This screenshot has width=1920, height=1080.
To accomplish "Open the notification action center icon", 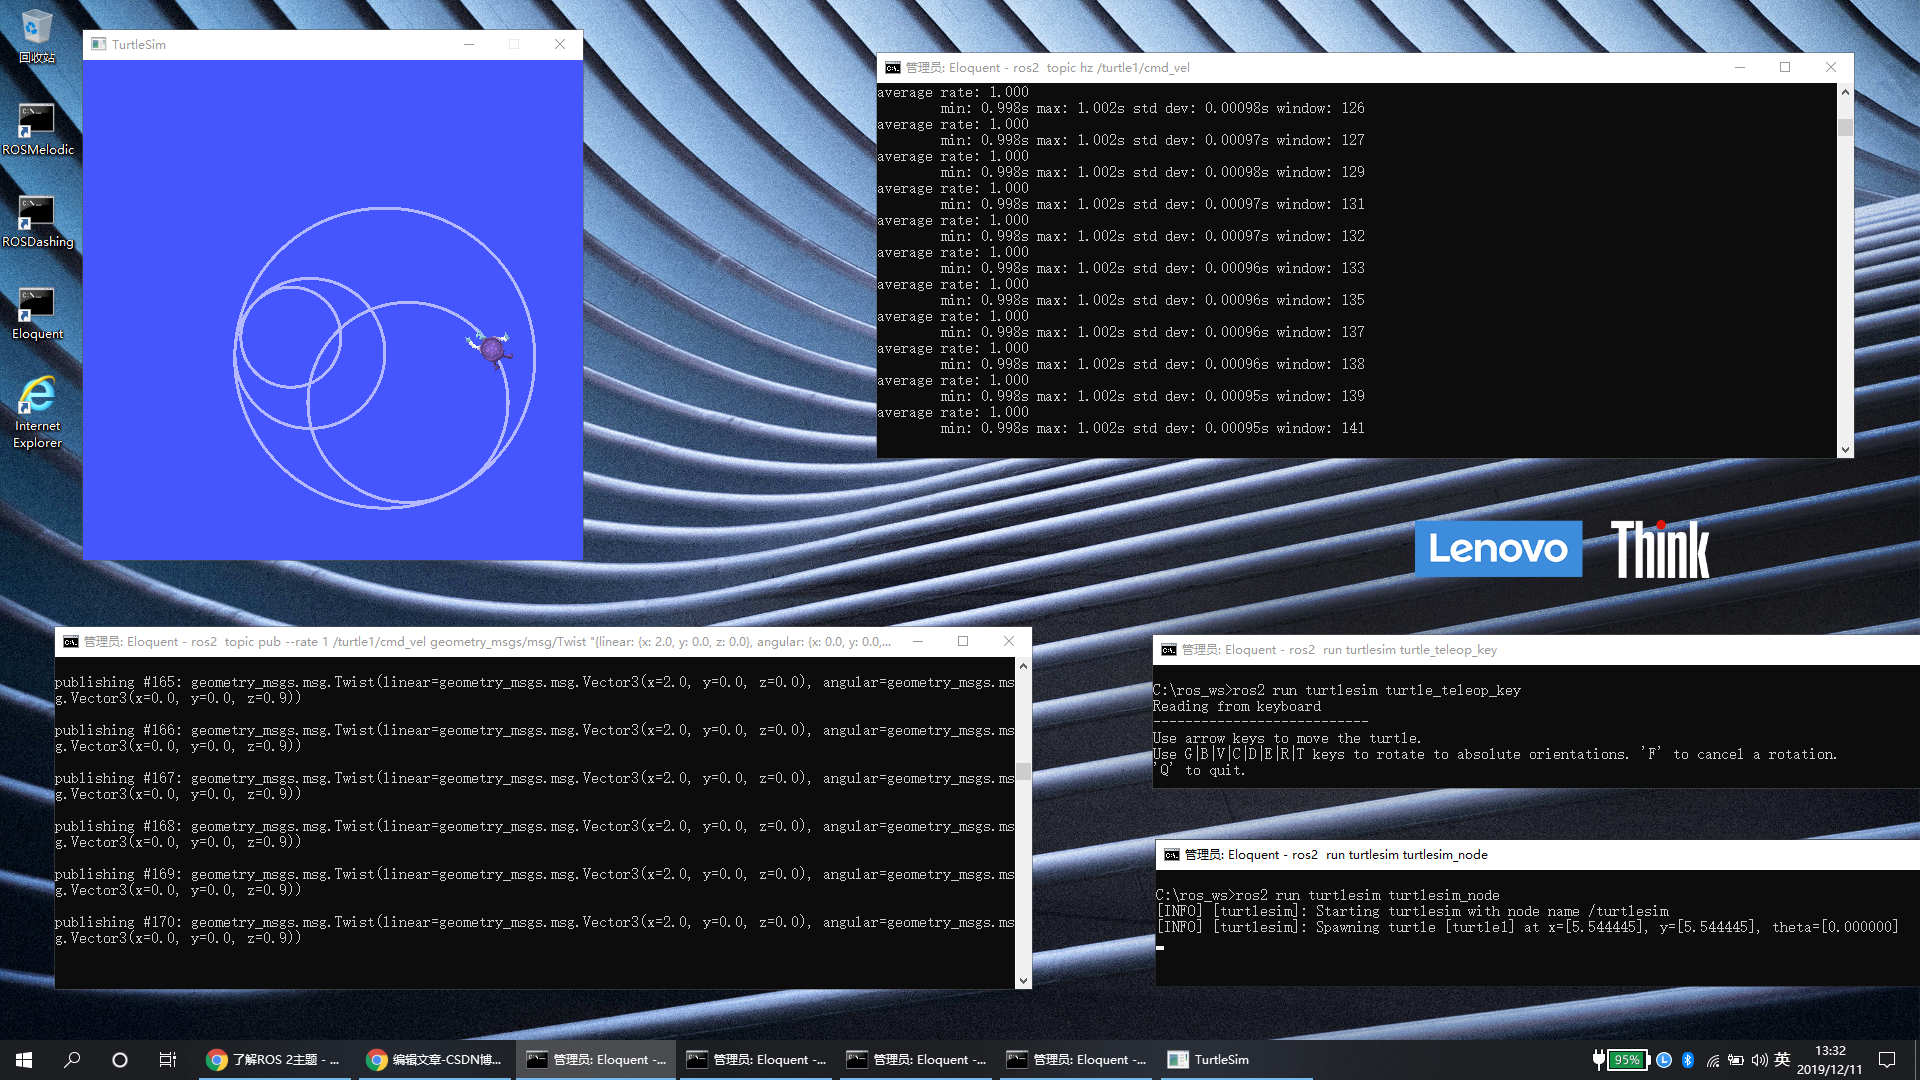I will [x=1887, y=1060].
